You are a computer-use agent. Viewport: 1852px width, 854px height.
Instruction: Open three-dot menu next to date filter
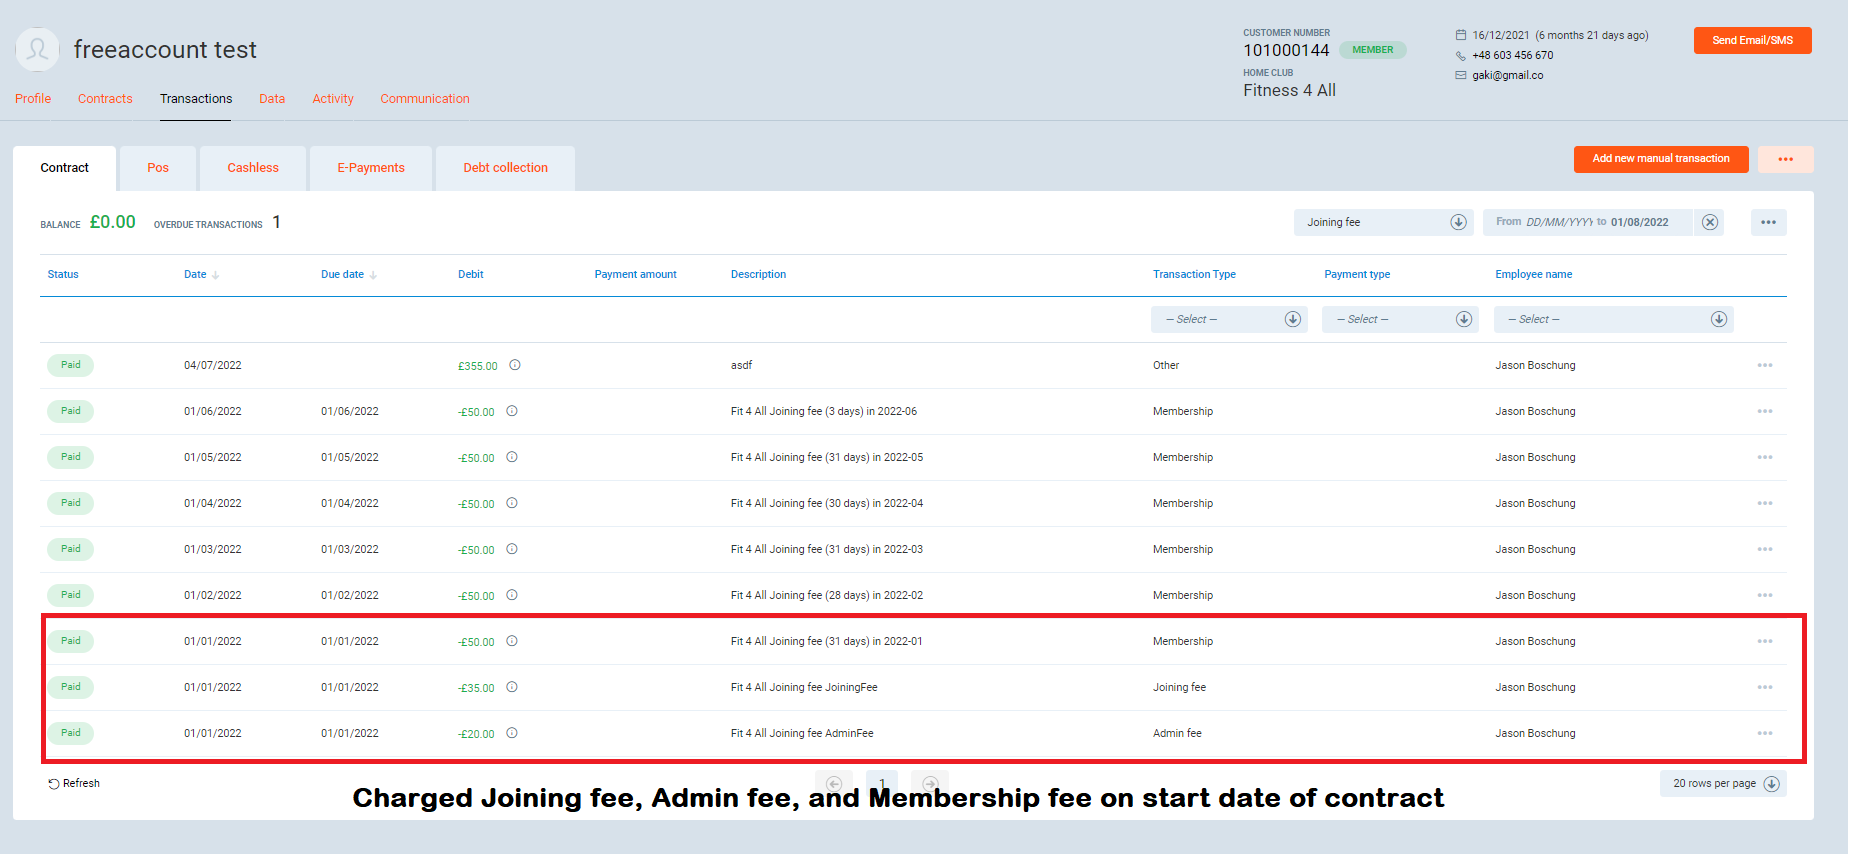[x=1767, y=222]
